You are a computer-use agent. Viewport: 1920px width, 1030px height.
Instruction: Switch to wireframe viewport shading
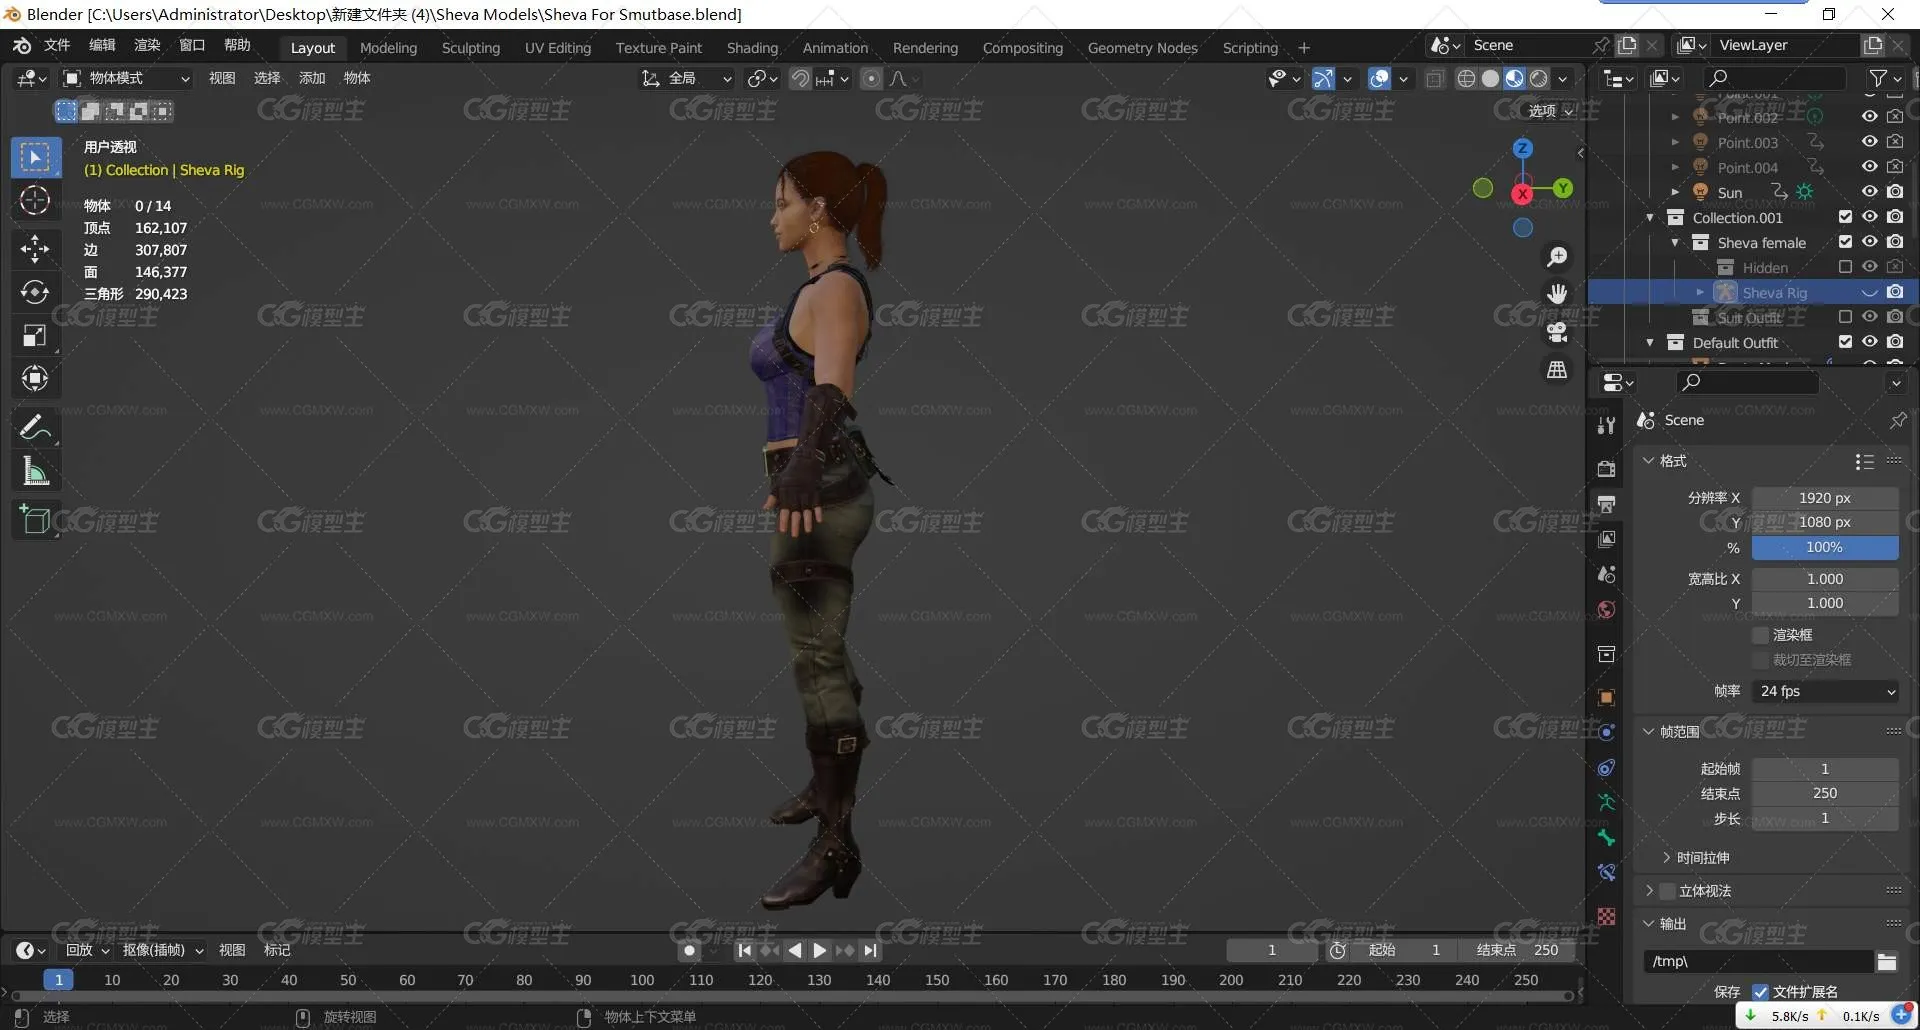[x=1466, y=79]
